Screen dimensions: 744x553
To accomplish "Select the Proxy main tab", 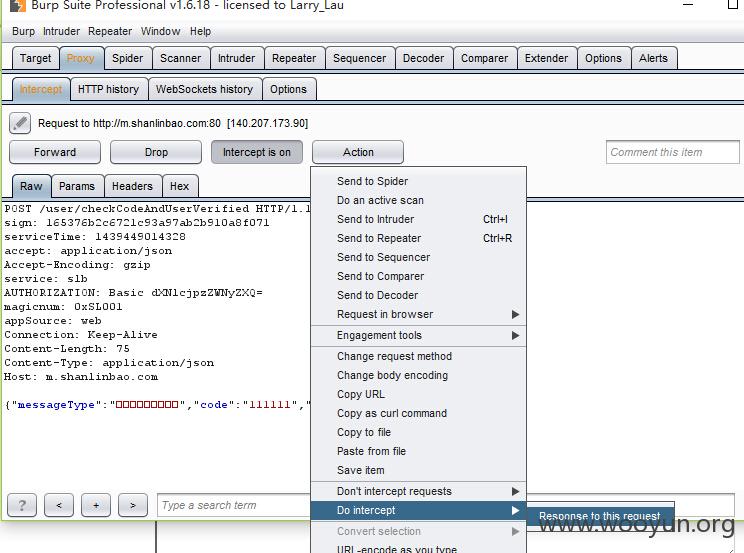I will [x=81, y=58].
